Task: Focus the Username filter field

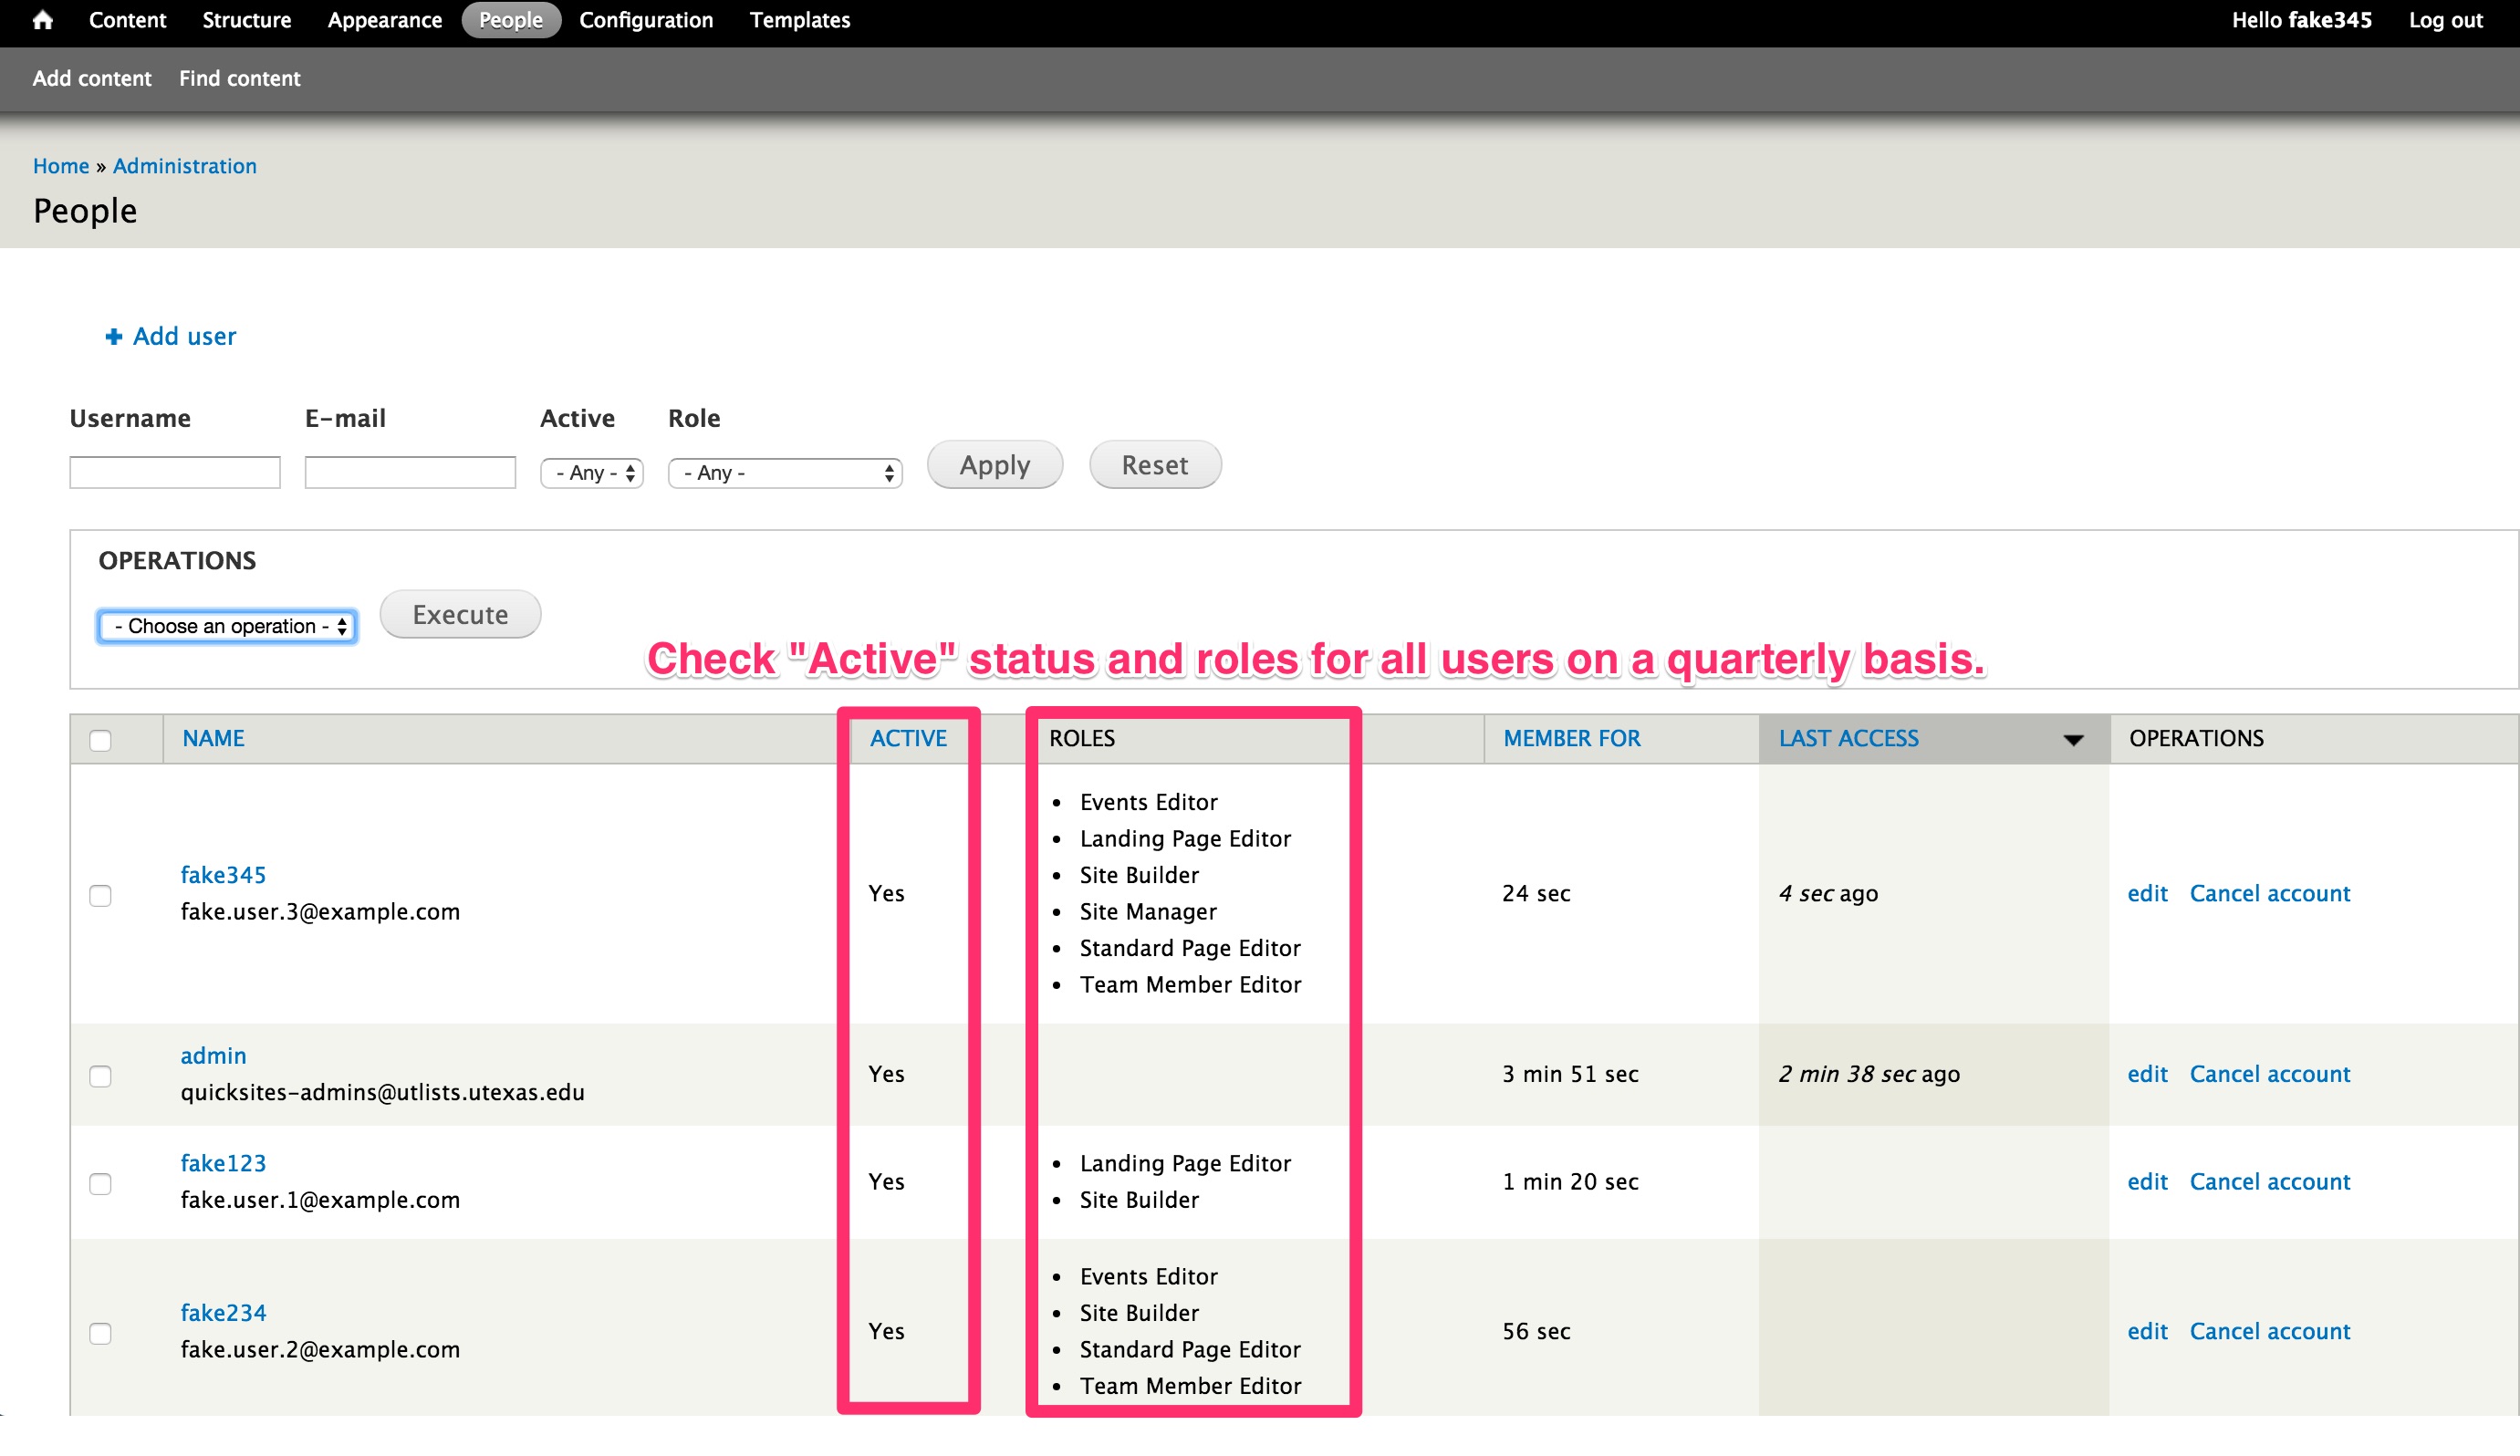Action: point(175,472)
